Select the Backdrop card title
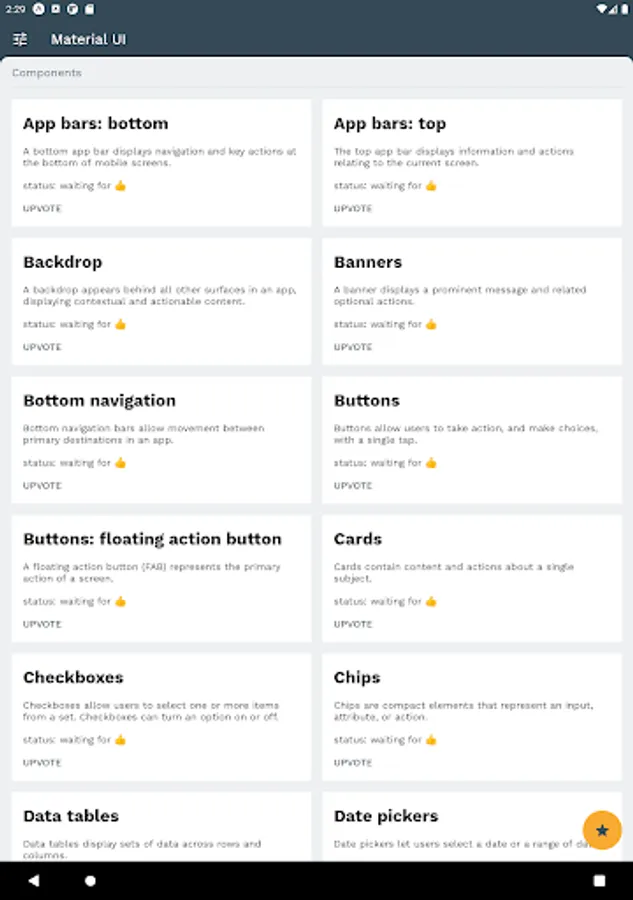Image resolution: width=633 pixels, height=900 pixels. tap(63, 262)
